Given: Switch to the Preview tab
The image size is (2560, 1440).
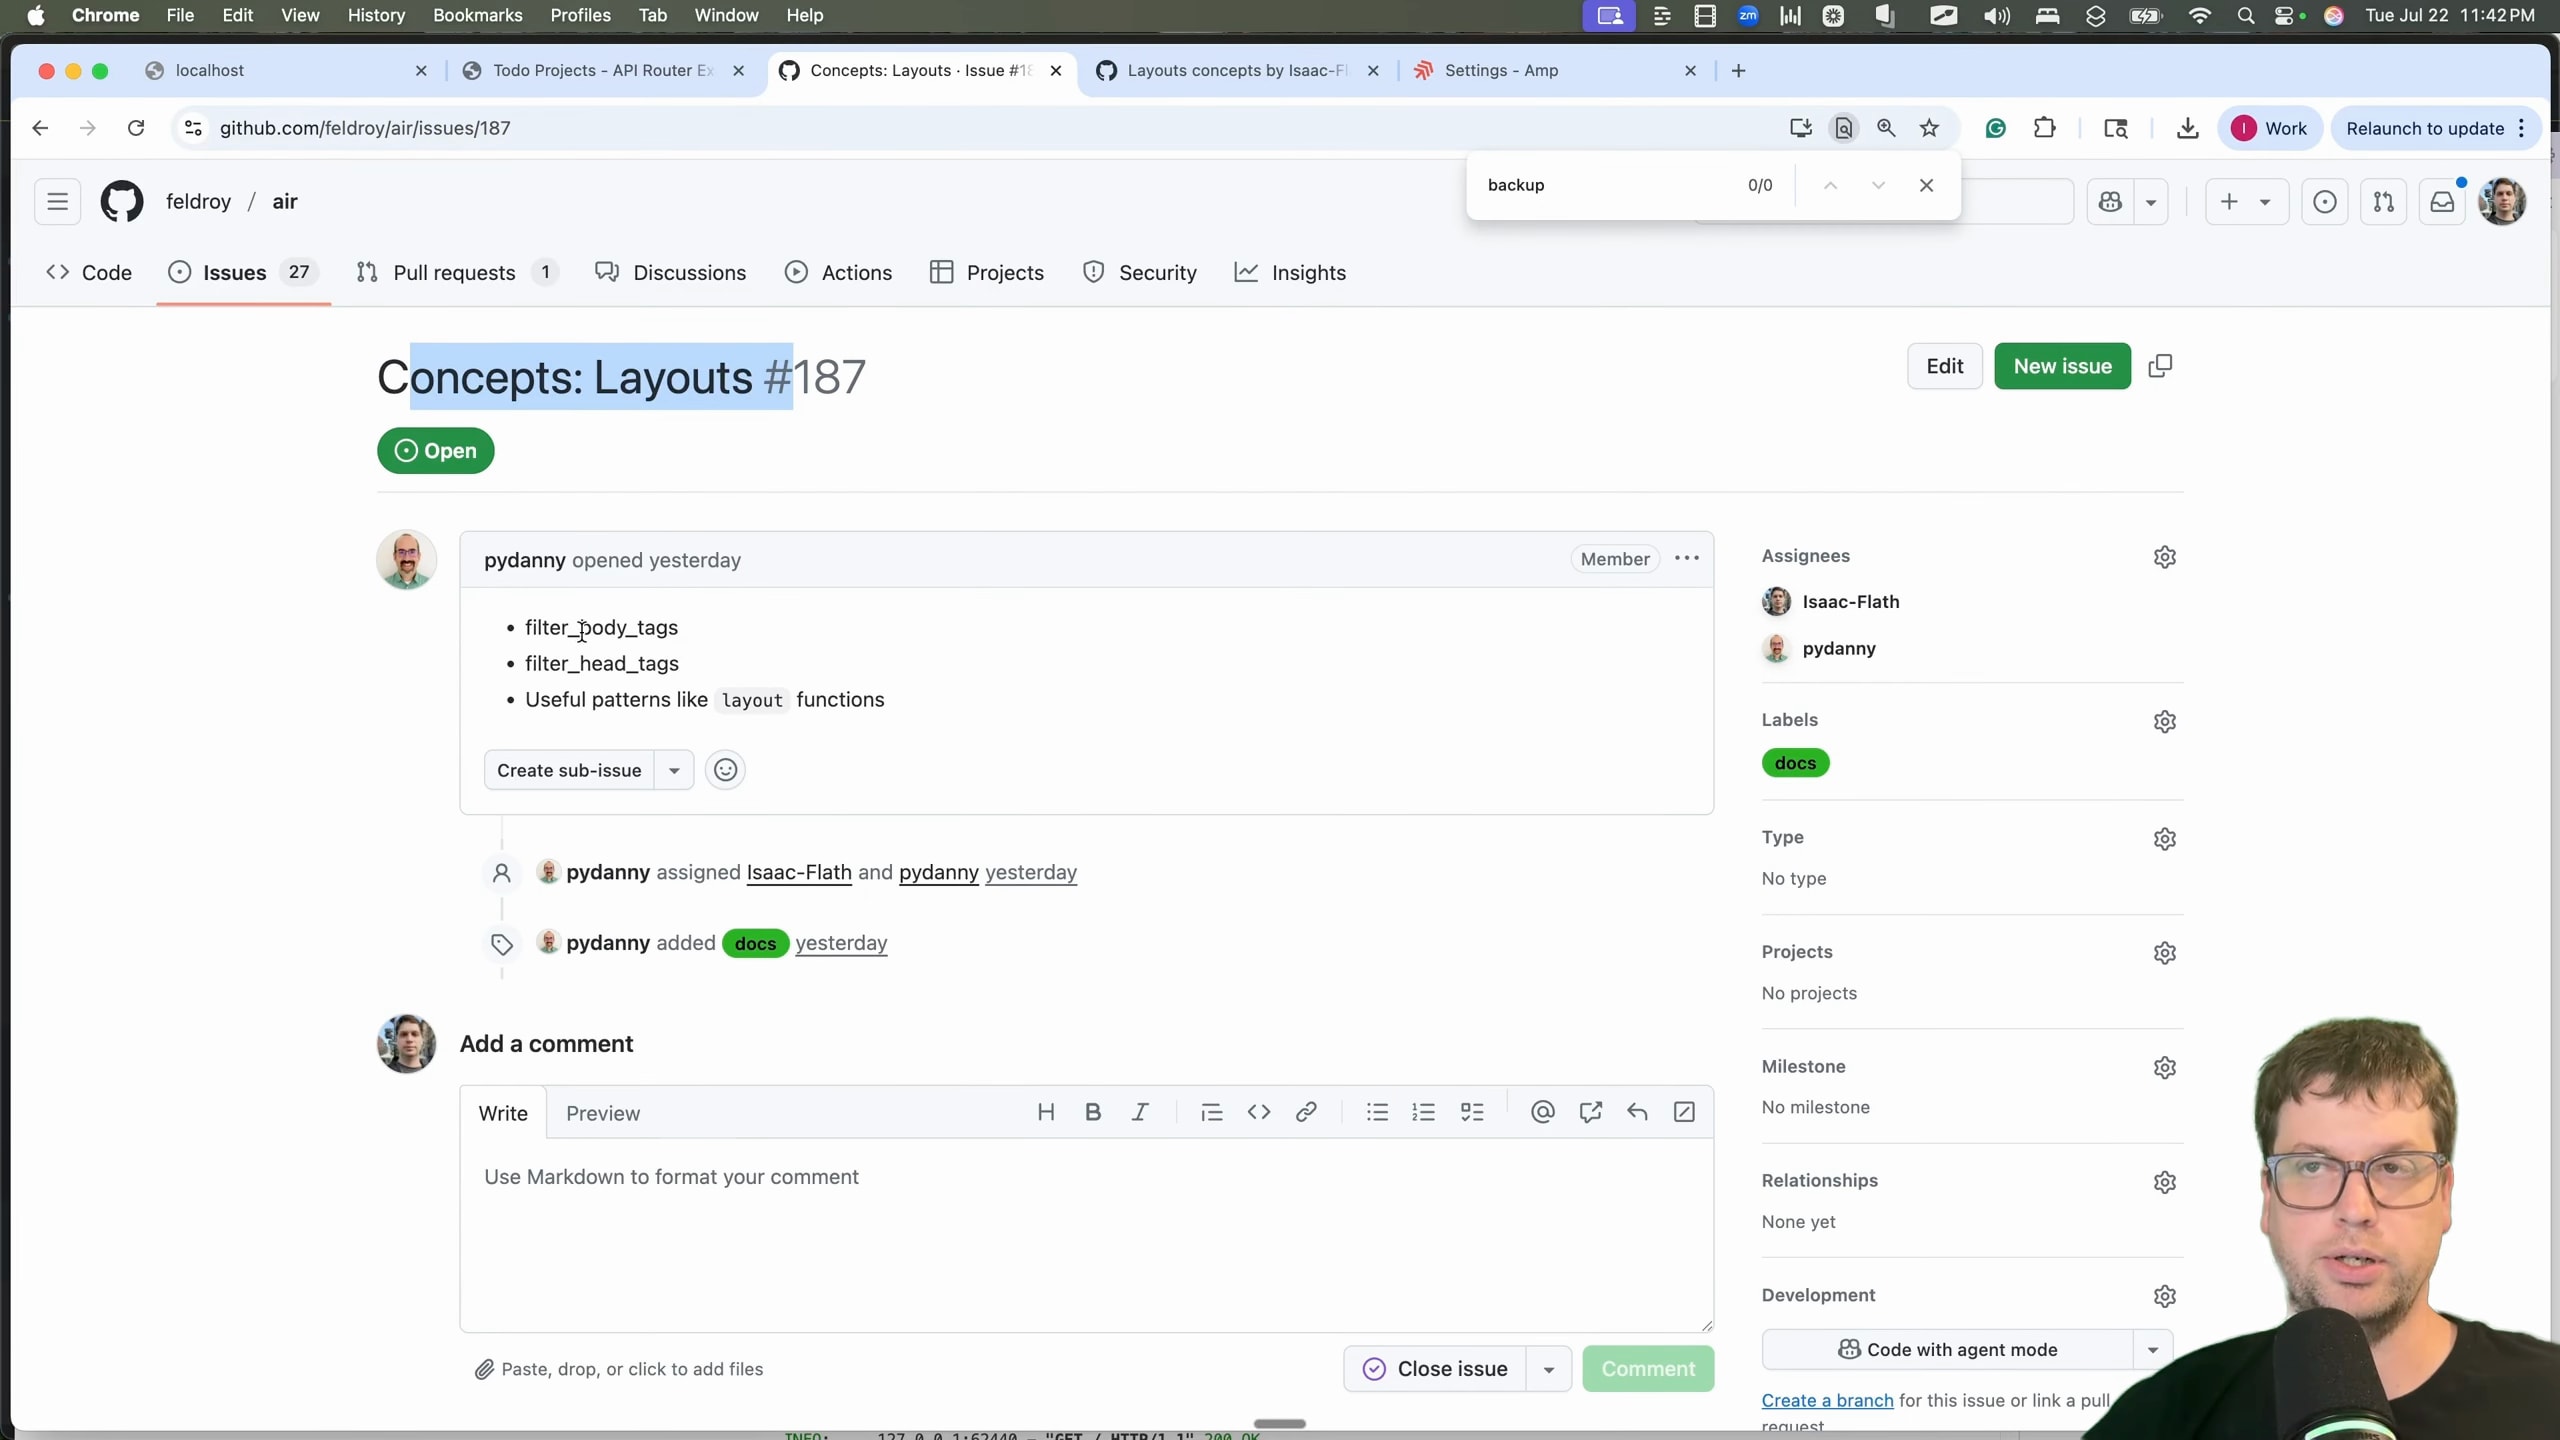Looking at the screenshot, I should pos(602,1113).
